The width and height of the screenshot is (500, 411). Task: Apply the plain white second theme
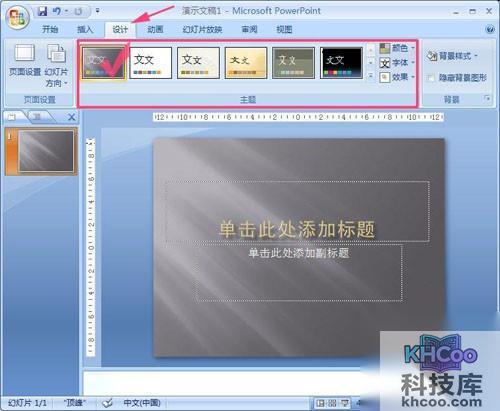(151, 63)
